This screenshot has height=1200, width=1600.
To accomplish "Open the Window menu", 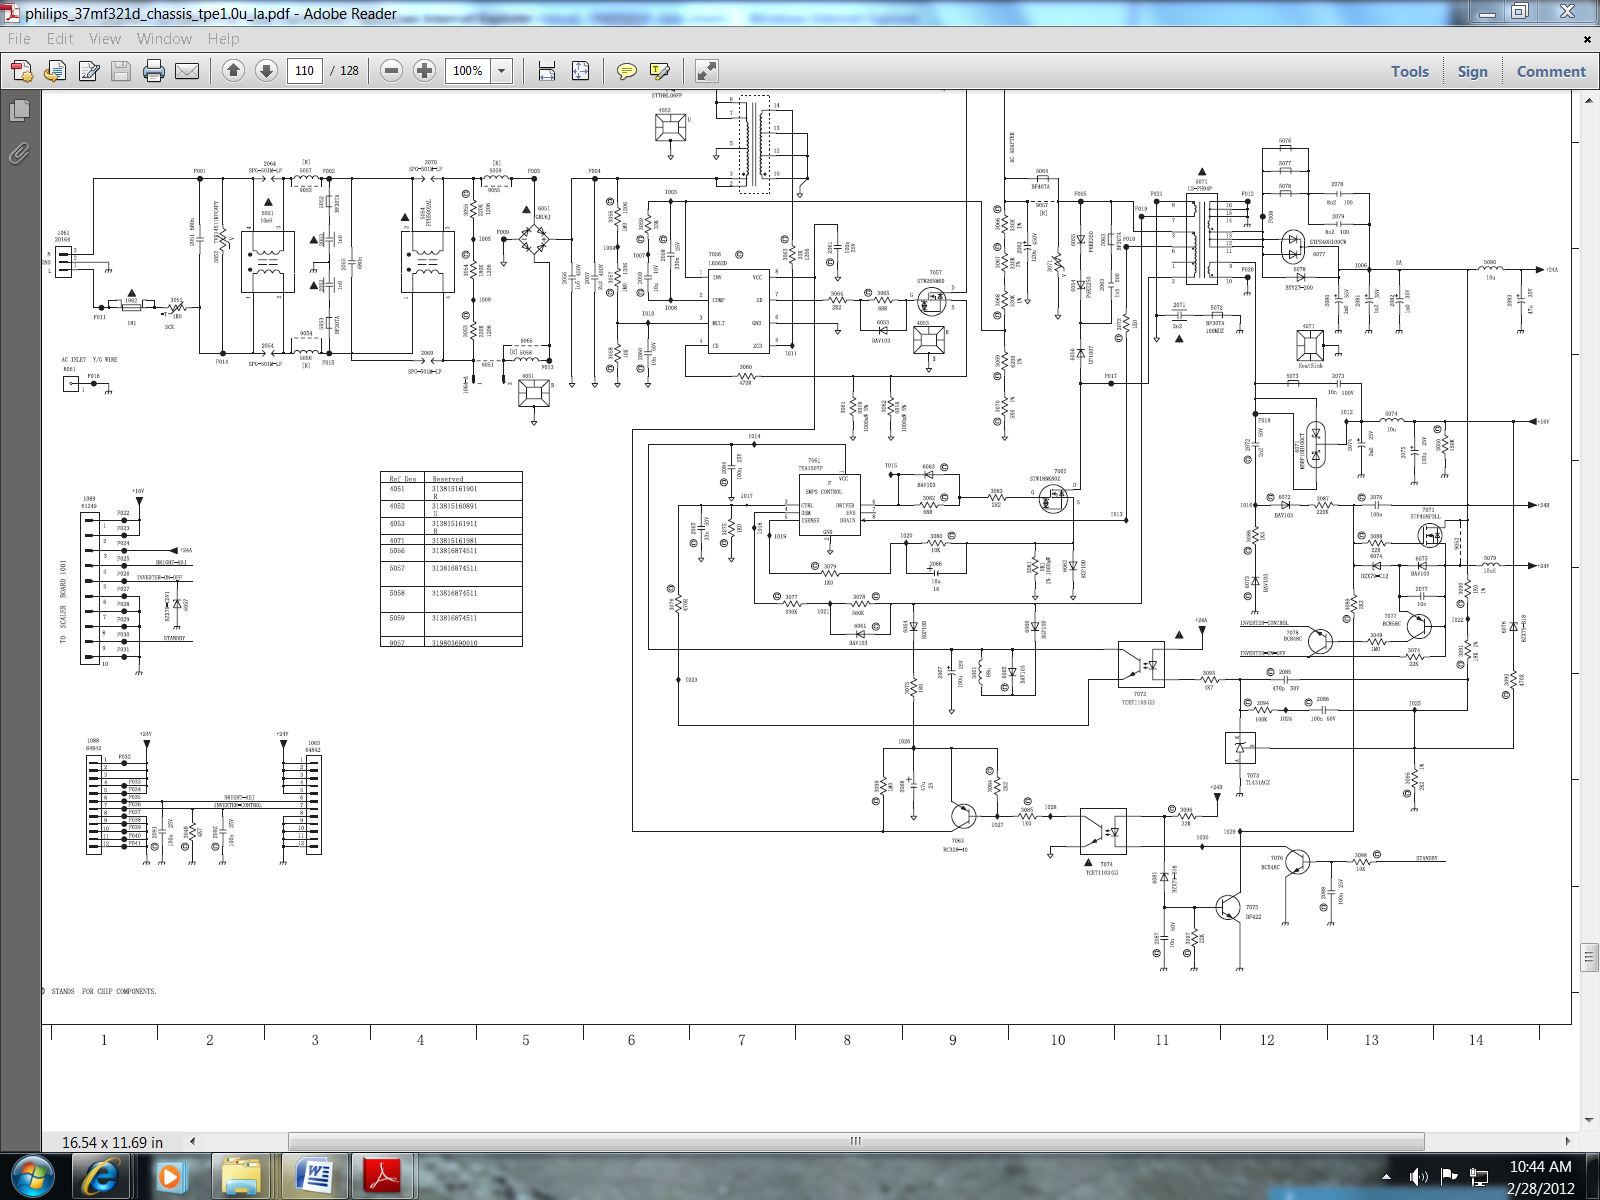I will (x=164, y=39).
